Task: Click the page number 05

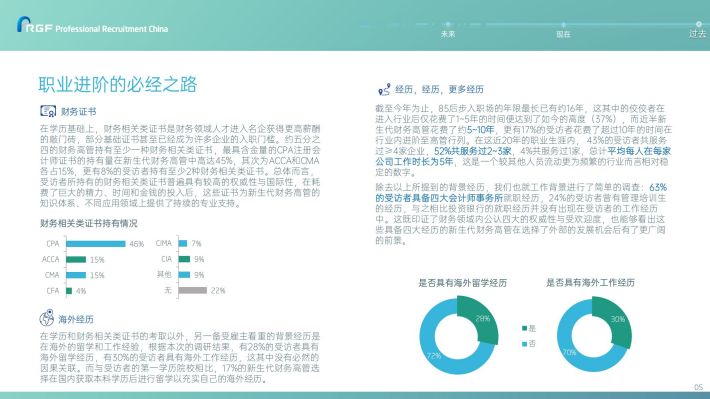Action: pos(699,387)
